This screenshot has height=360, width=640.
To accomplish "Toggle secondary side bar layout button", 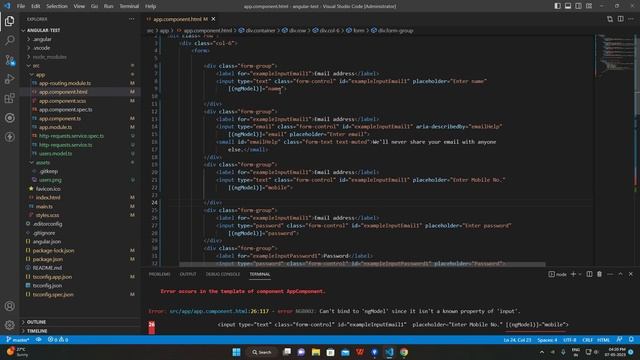I will 578,6.
